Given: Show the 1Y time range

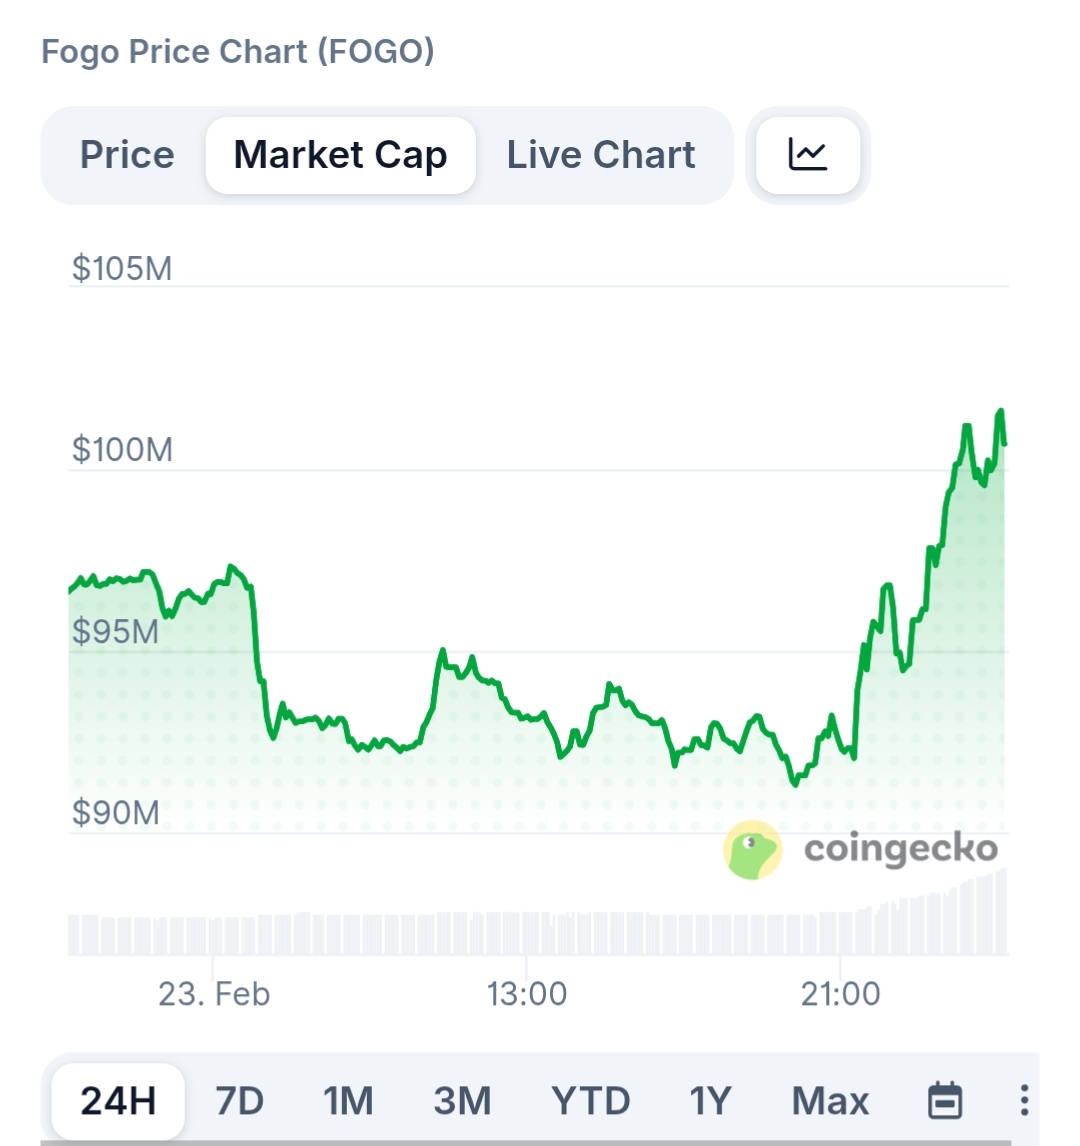Looking at the screenshot, I should point(710,1100).
